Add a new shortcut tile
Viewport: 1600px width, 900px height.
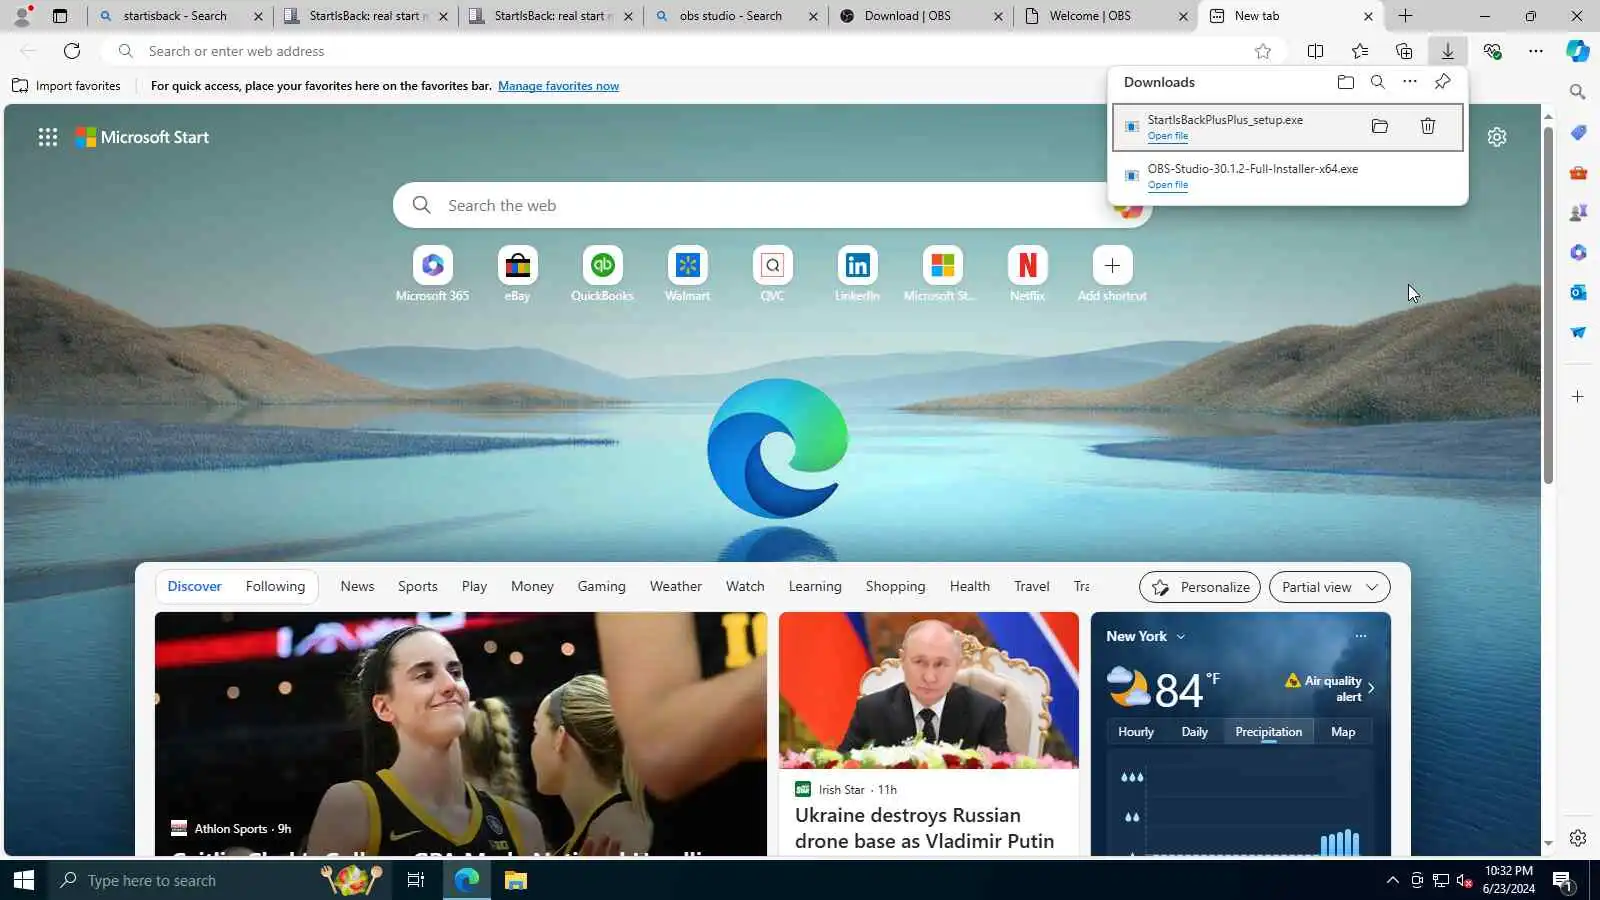point(1112,274)
